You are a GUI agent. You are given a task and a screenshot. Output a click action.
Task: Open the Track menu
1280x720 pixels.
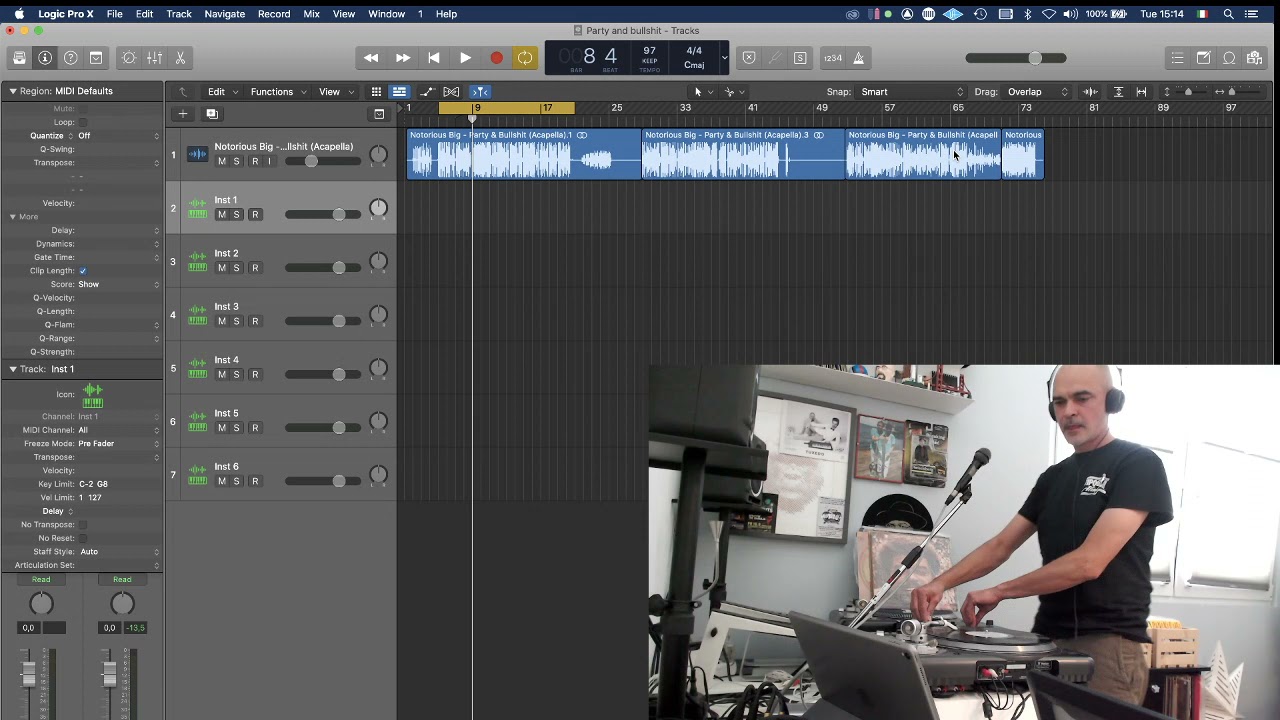pyautogui.click(x=179, y=14)
